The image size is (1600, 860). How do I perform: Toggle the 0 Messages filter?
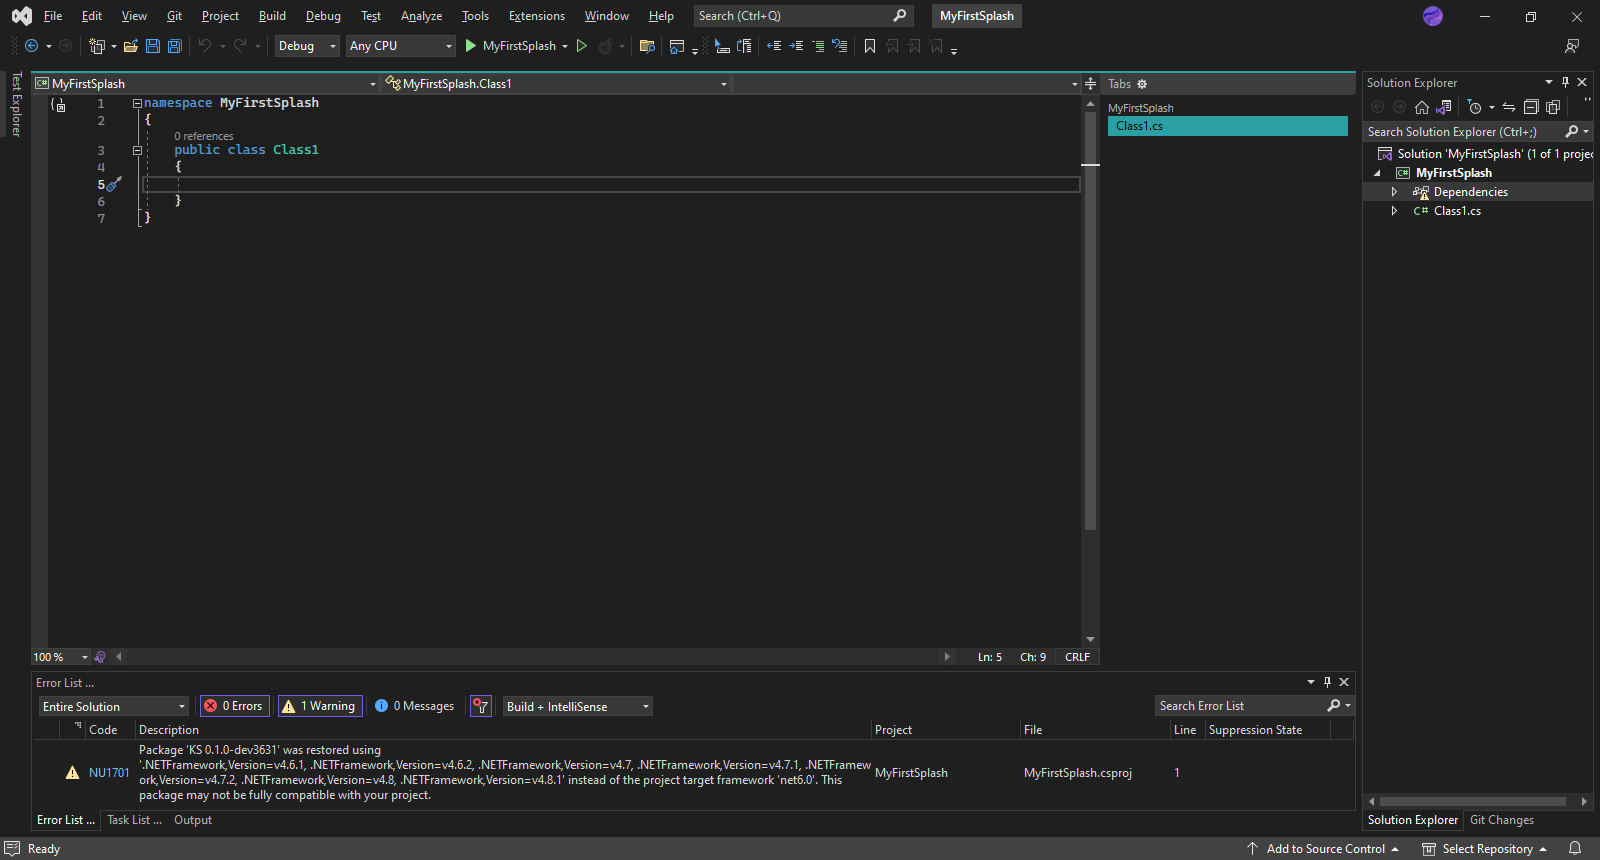click(414, 706)
